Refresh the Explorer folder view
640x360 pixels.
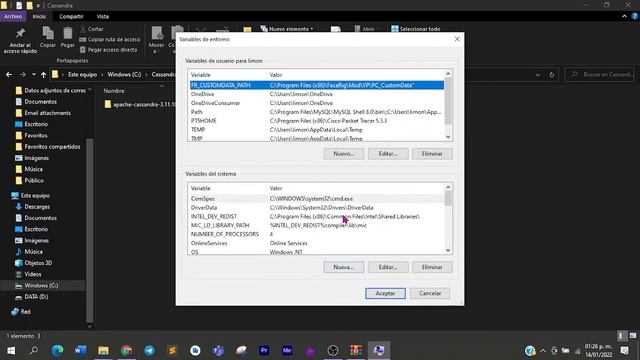click(551, 75)
